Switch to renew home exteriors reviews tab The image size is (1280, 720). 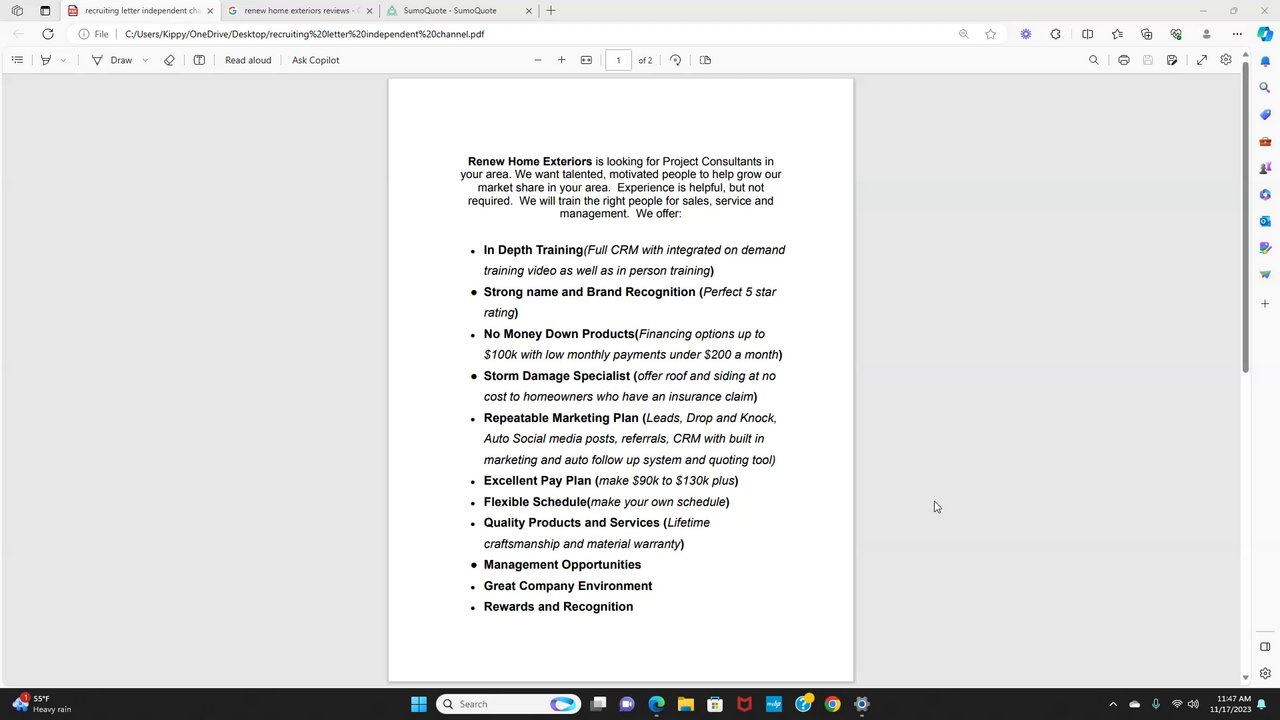pyautogui.click(x=300, y=11)
